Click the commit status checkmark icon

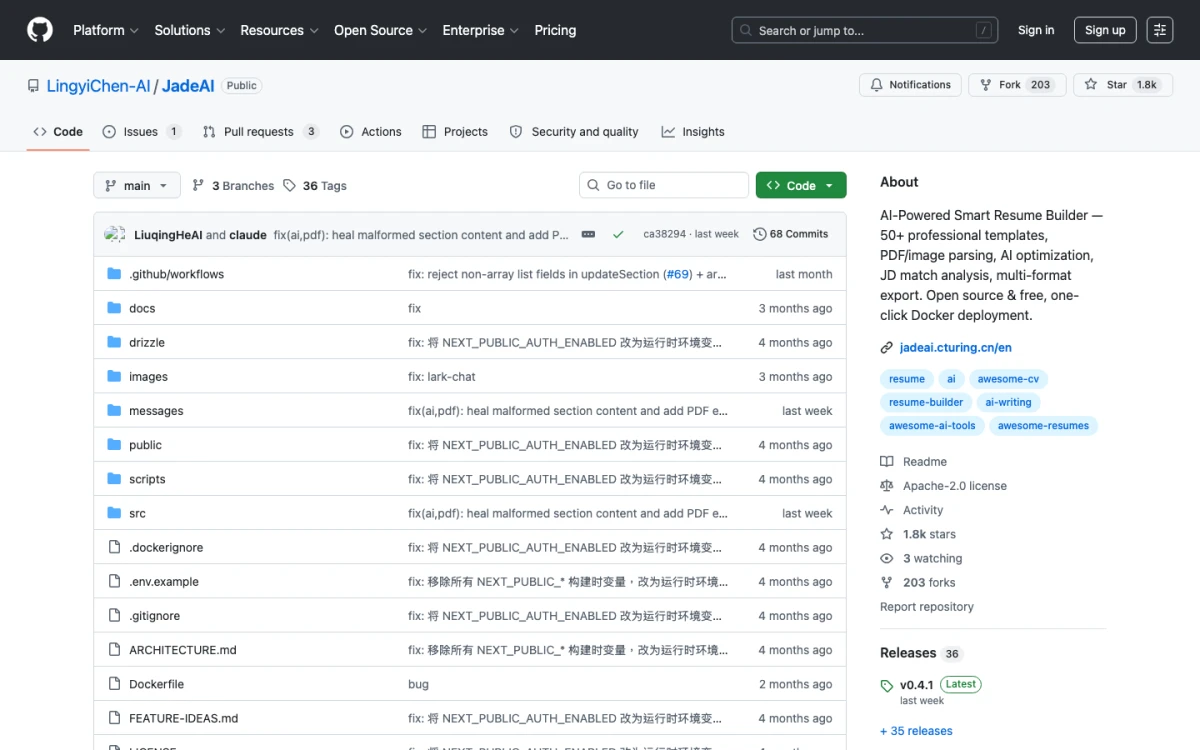coord(618,234)
